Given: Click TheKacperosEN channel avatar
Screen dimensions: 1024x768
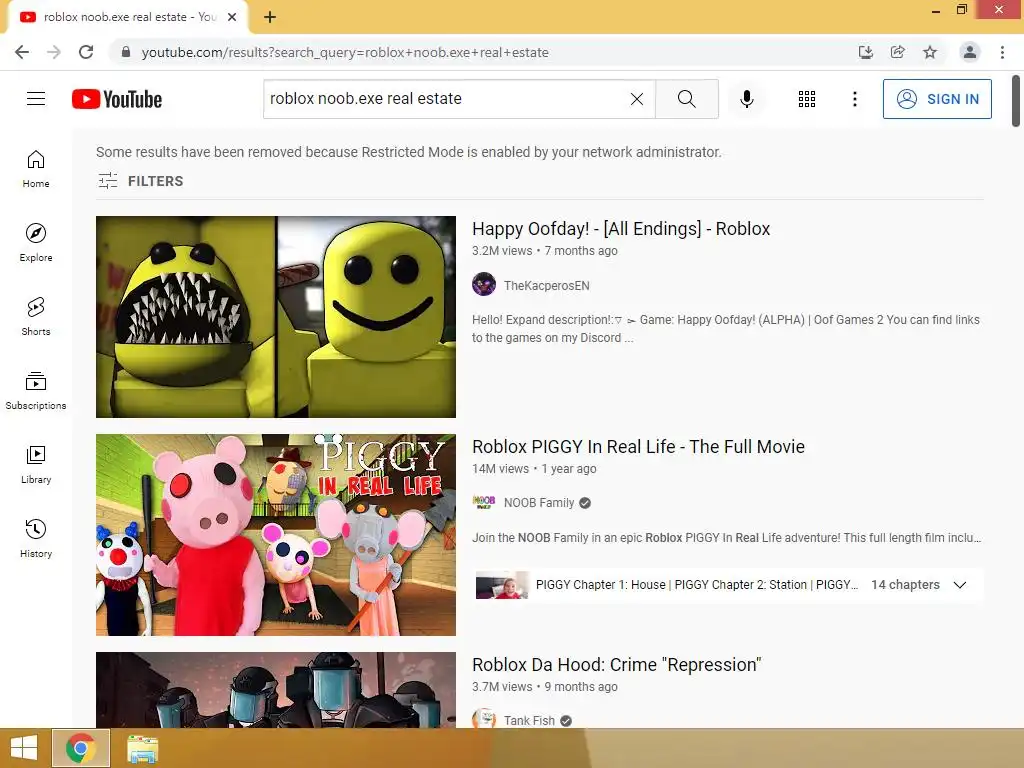Looking at the screenshot, I should coord(484,285).
